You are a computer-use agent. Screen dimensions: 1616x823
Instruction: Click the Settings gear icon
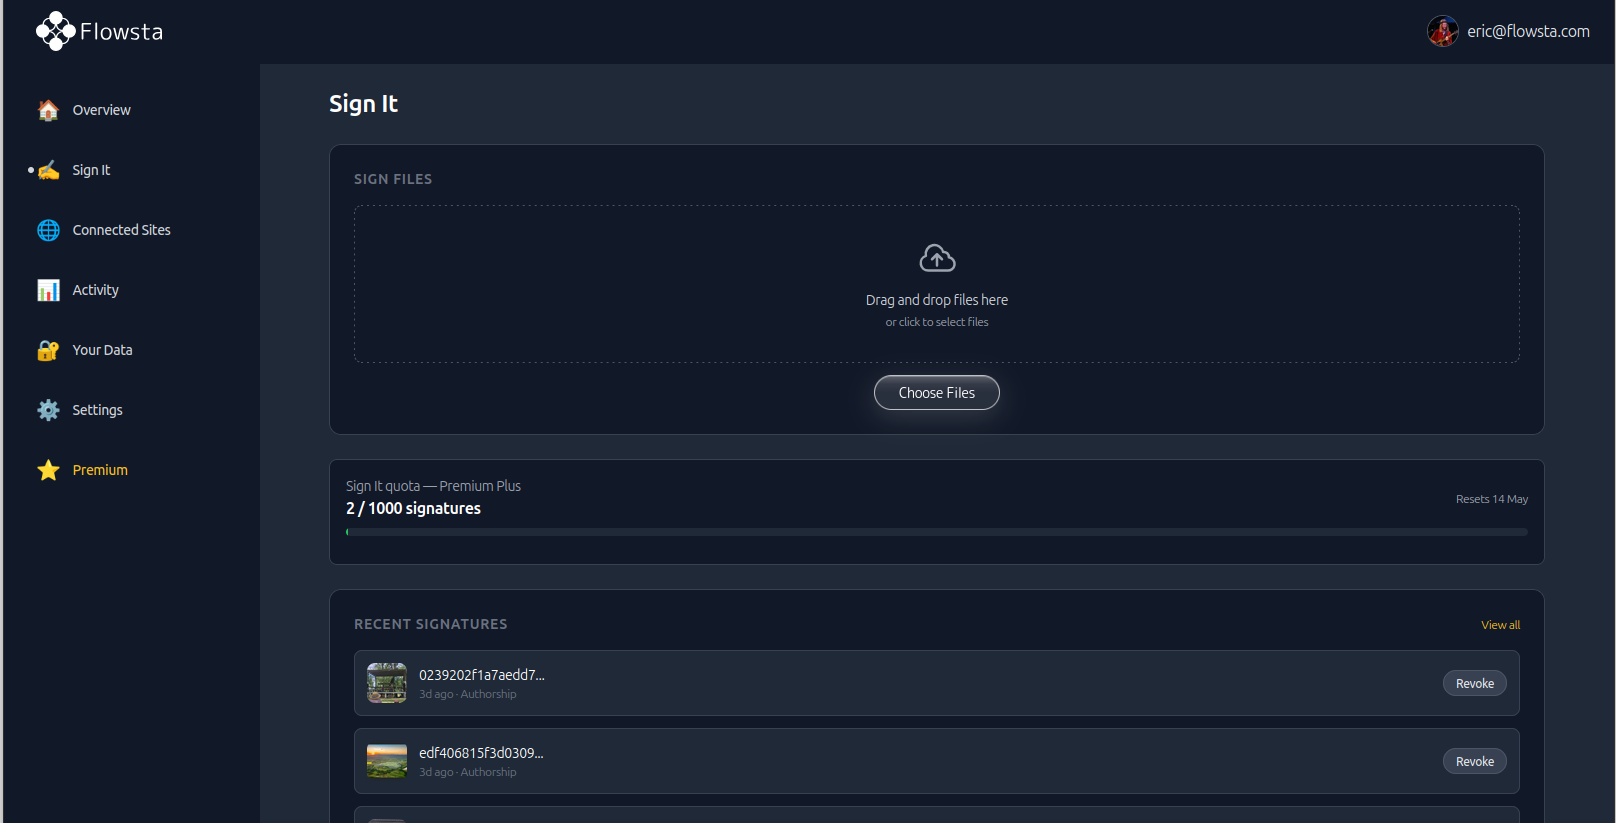pyautogui.click(x=48, y=410)
